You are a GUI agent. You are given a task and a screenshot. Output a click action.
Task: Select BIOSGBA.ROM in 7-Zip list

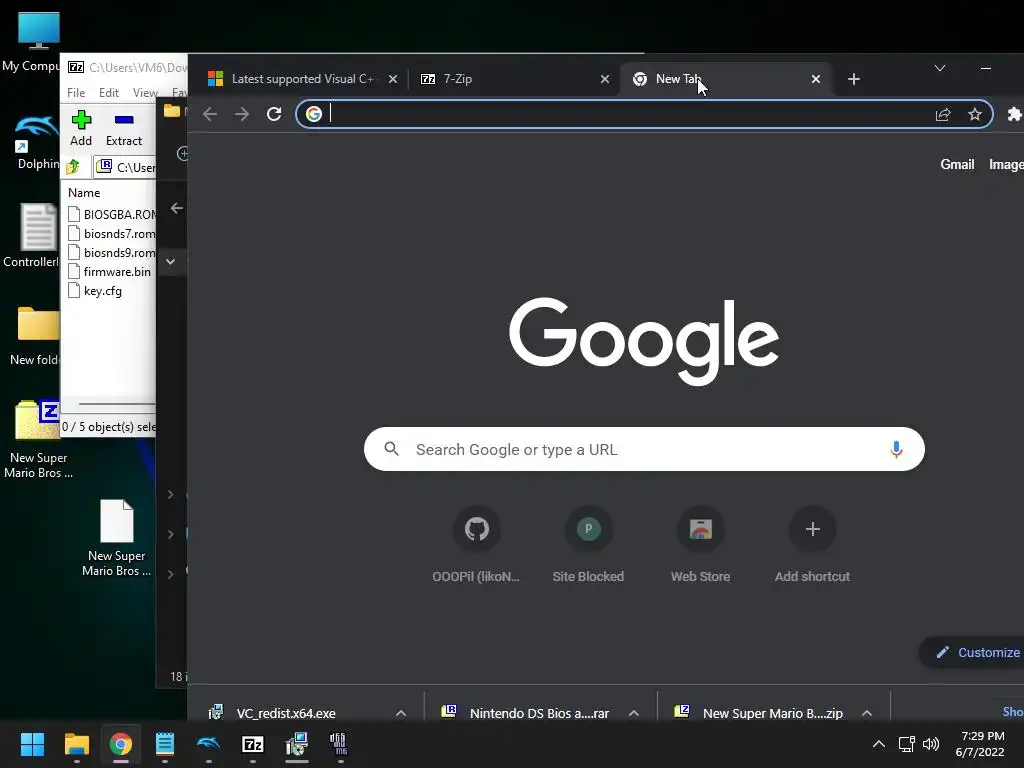[112, 214]
